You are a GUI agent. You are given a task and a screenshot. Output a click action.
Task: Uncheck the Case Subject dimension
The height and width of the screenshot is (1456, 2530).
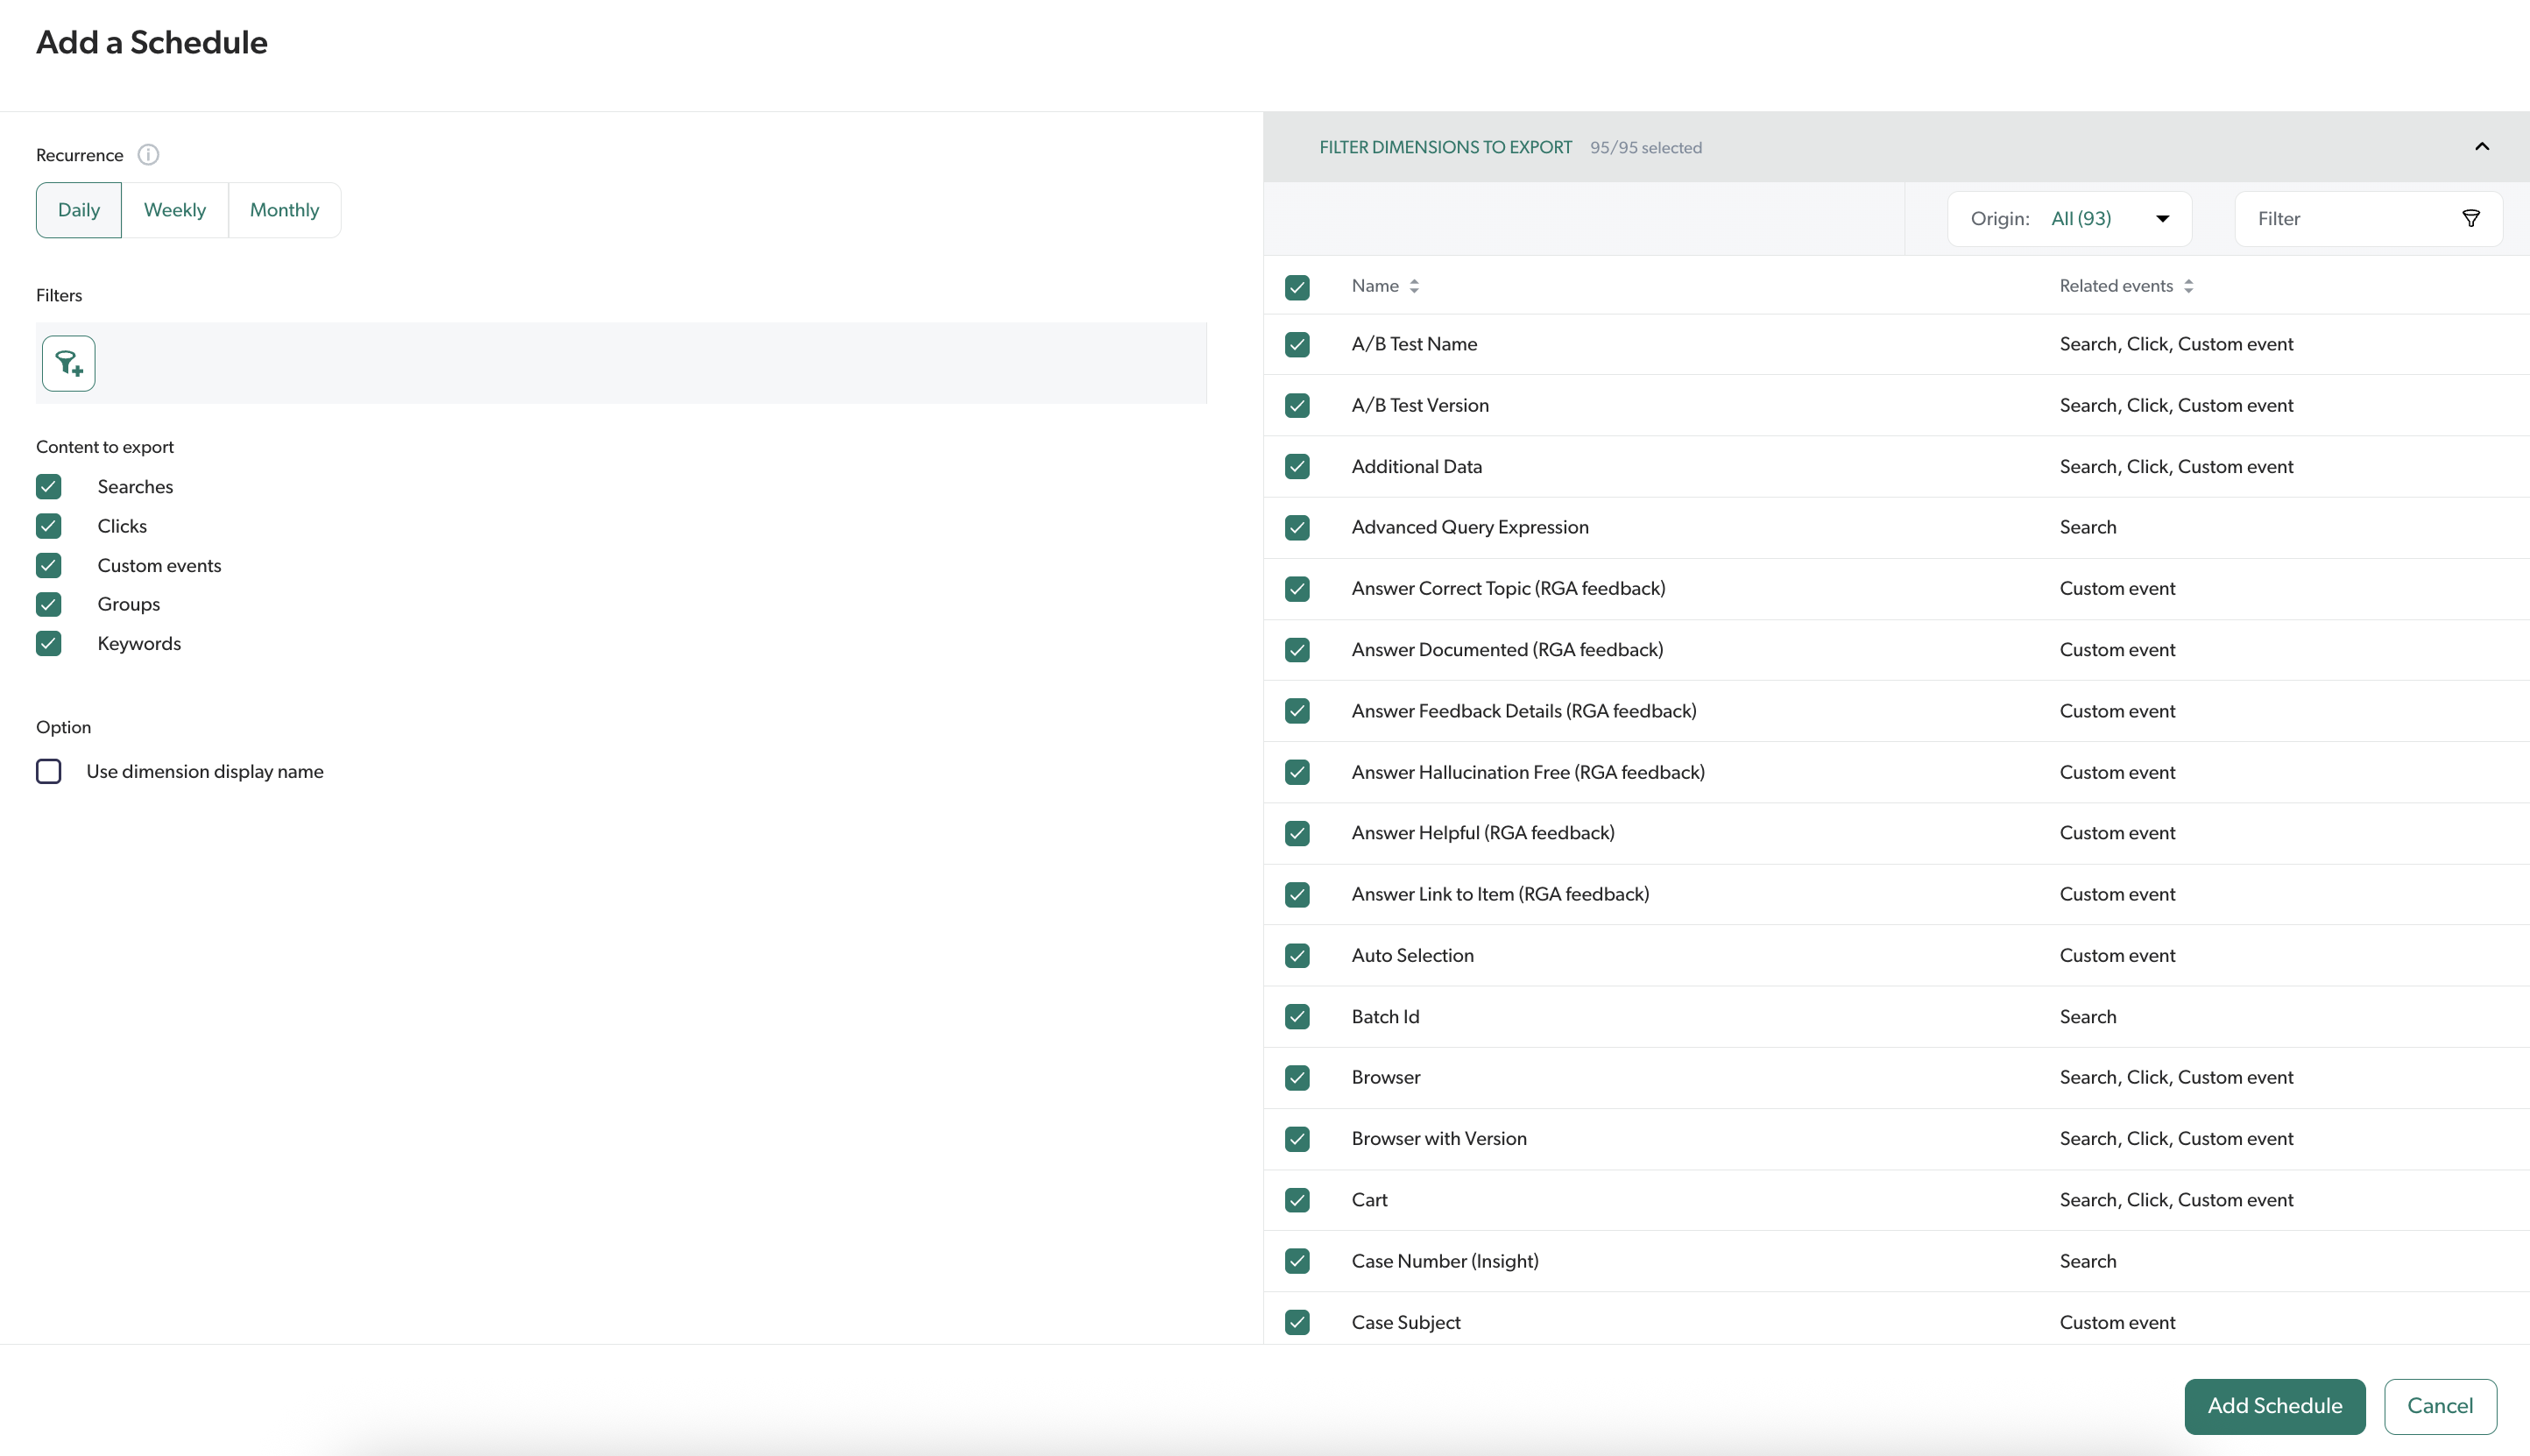pos(1297,1322)
